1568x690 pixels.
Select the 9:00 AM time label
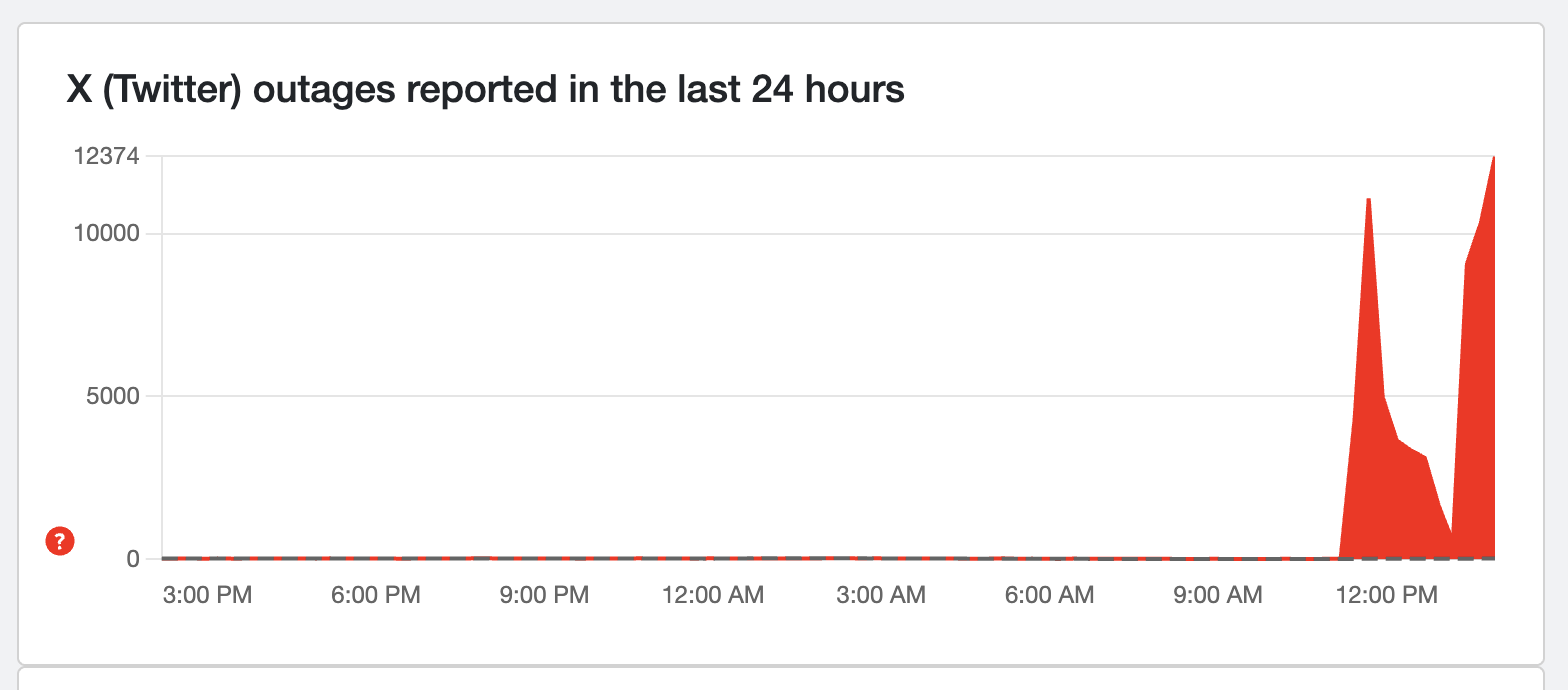1217,595
